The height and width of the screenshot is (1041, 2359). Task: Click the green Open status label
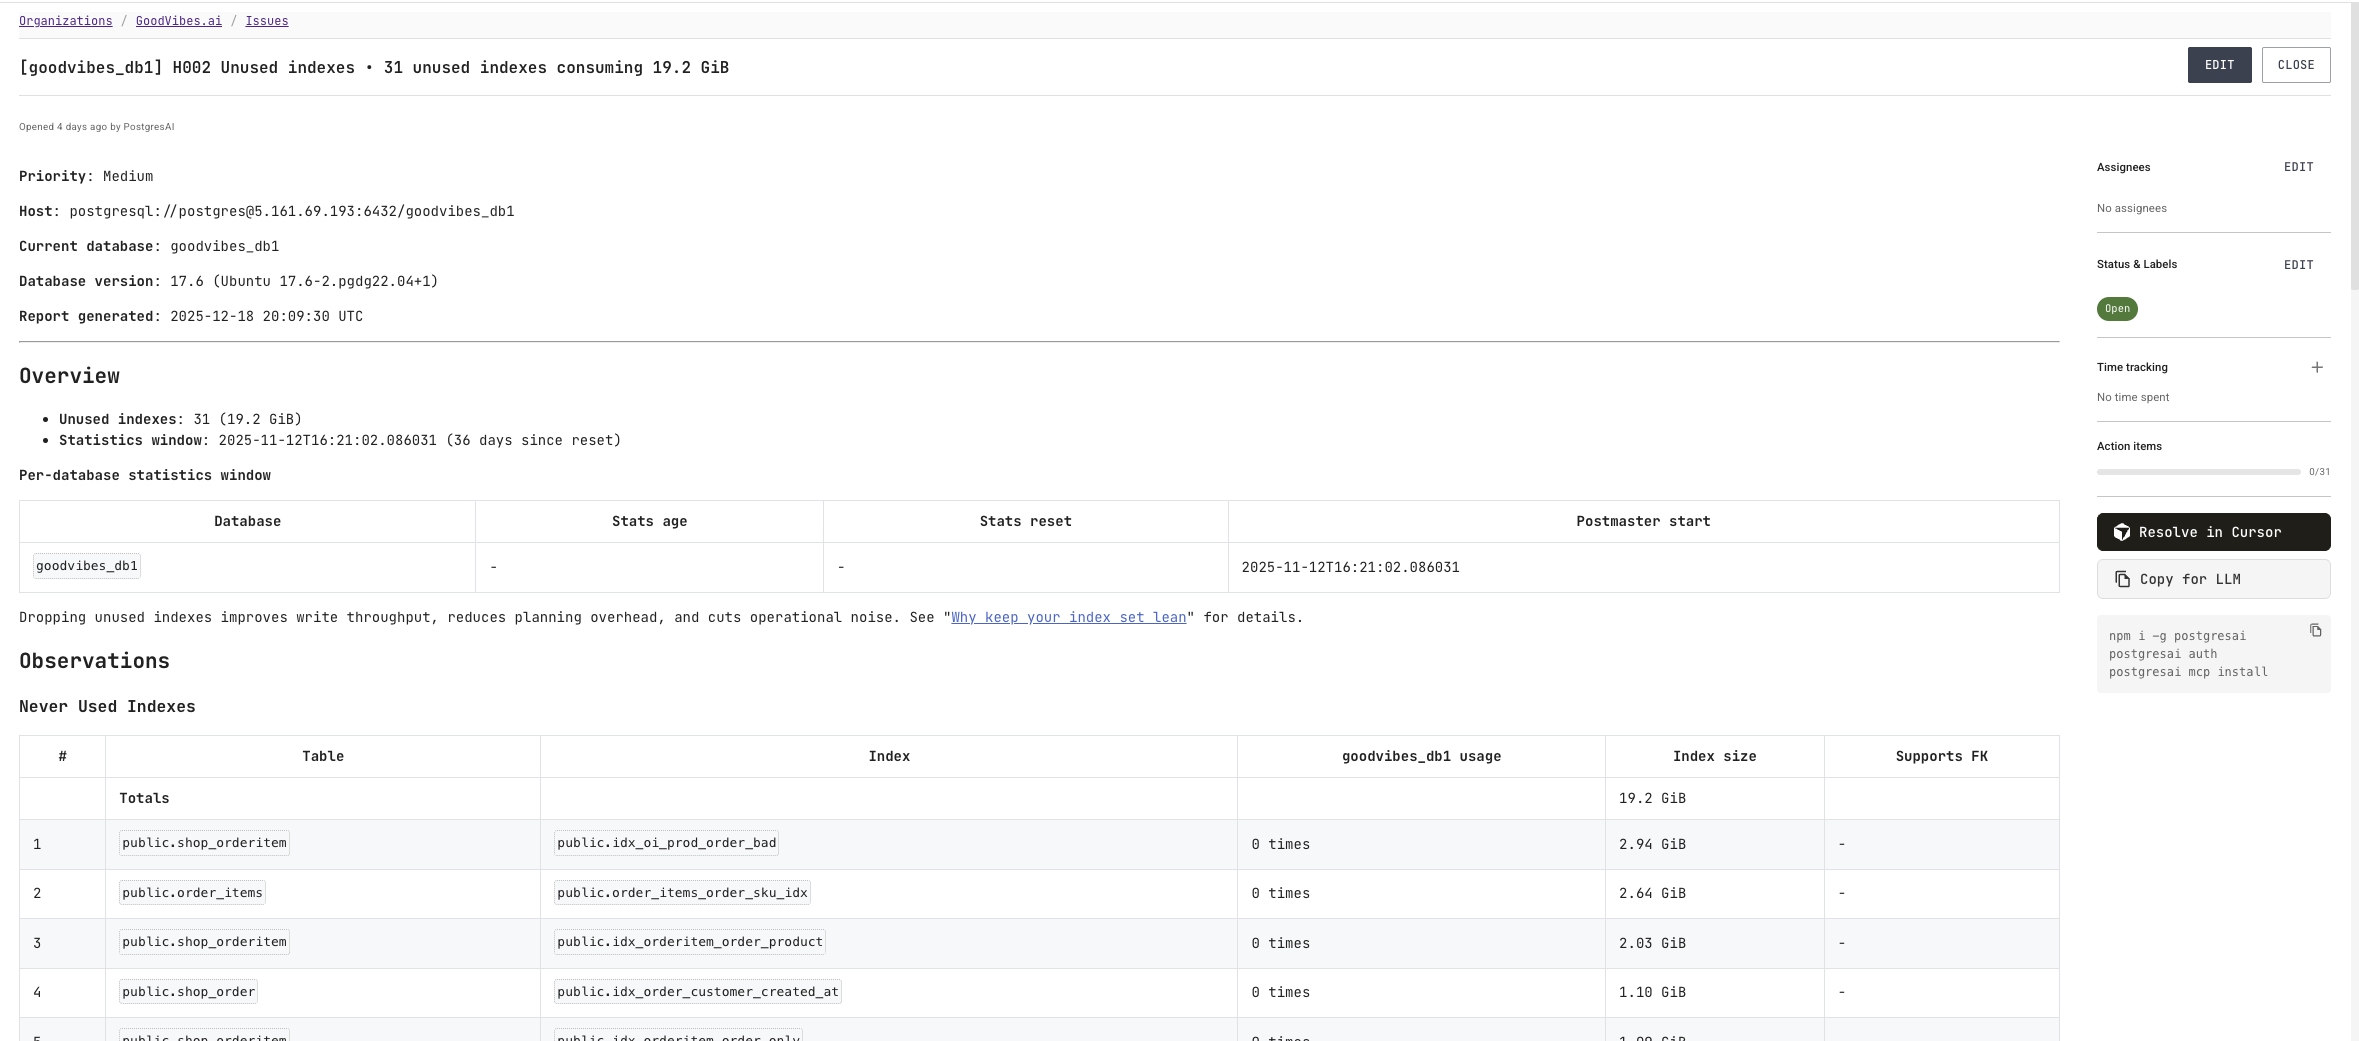click(2116, 308)
